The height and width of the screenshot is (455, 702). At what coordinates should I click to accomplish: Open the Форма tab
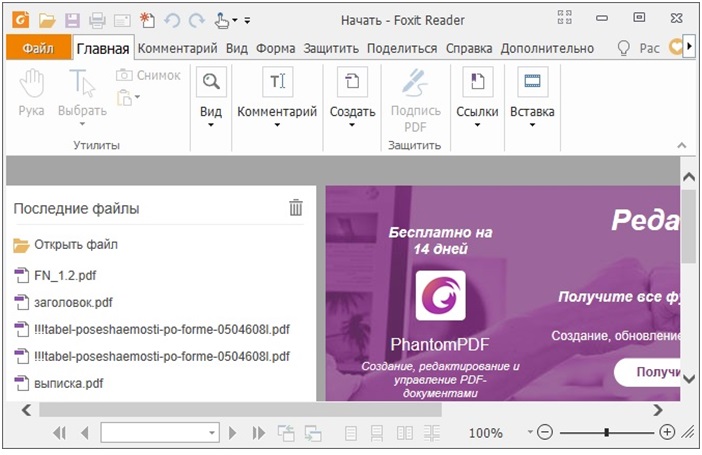pos(275,48)
